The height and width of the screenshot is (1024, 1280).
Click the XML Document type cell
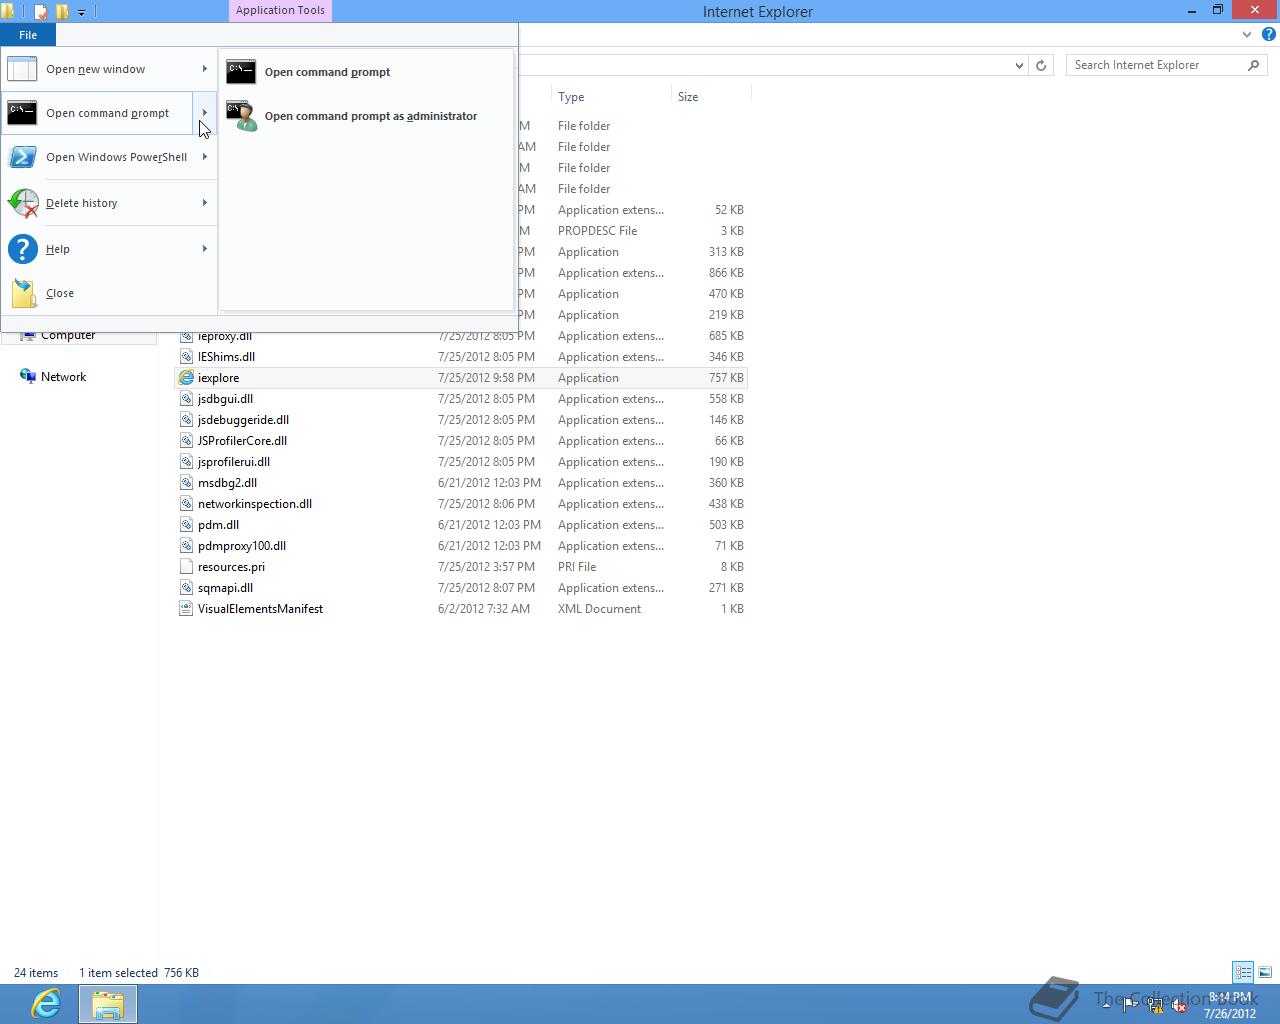pos(599,609)
